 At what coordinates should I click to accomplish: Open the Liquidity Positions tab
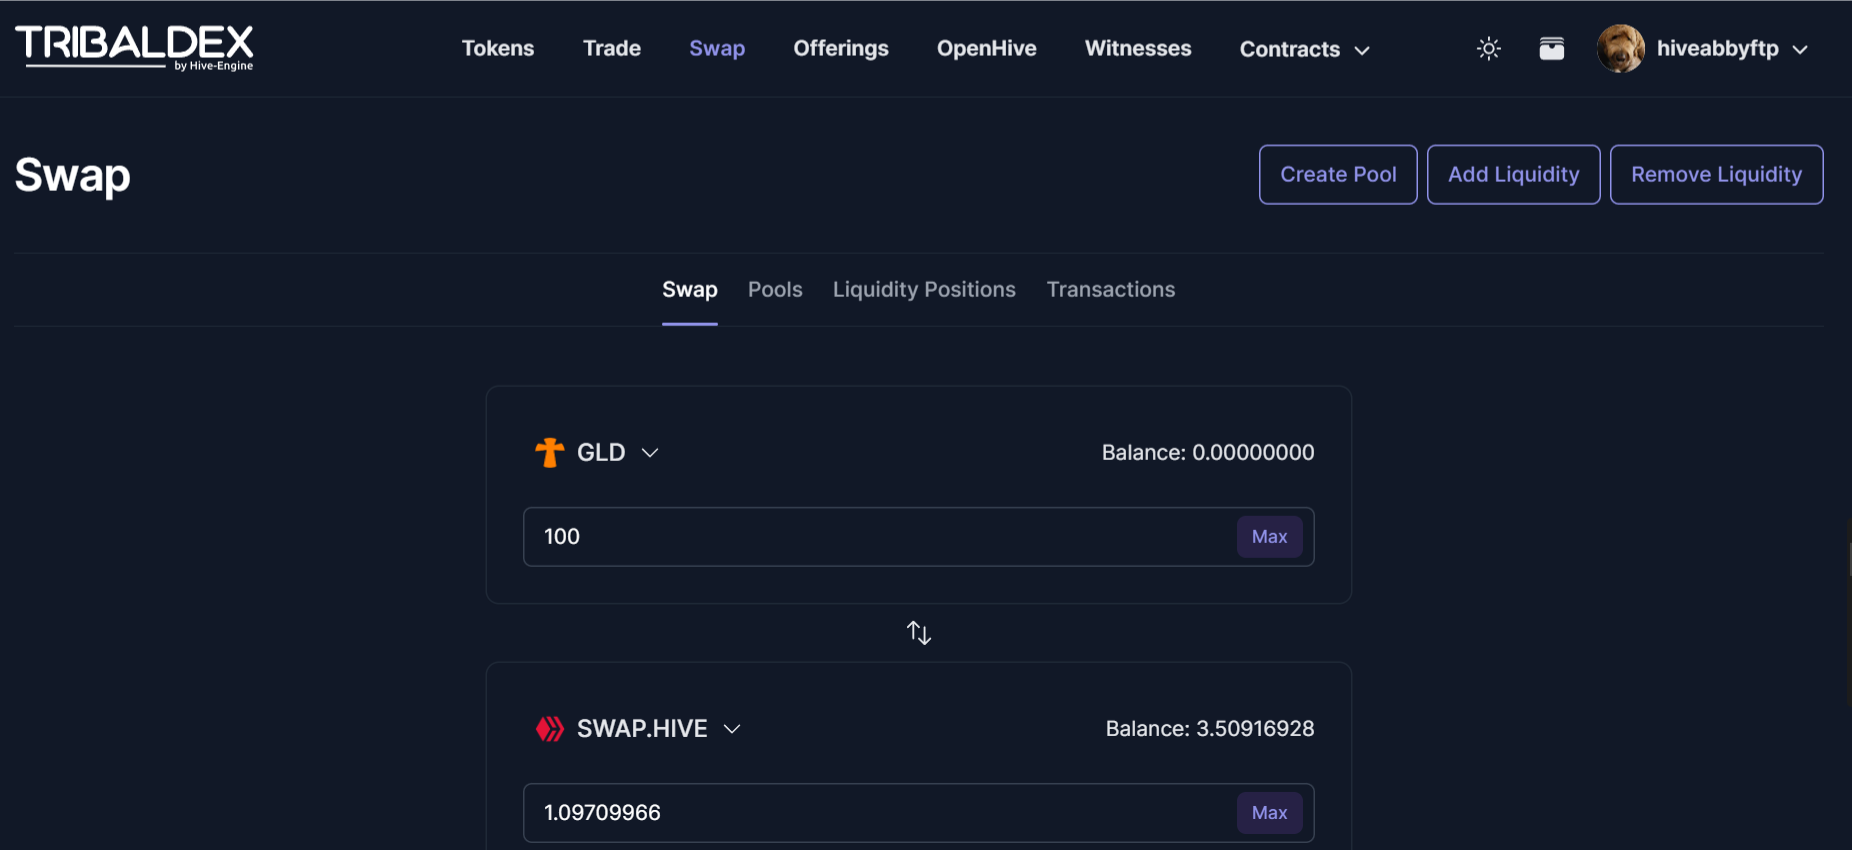coord(924,289)
